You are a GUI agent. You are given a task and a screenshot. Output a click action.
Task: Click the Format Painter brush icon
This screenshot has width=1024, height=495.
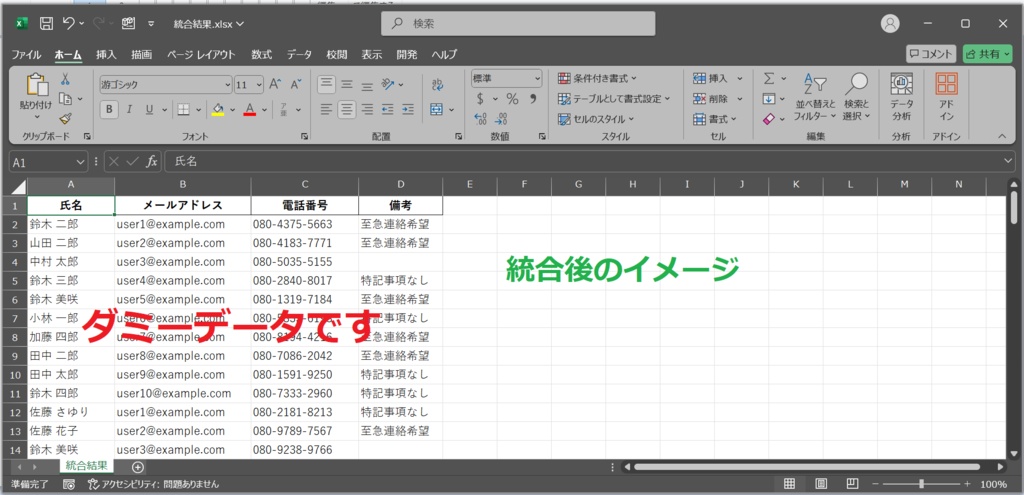coord(65,118)
